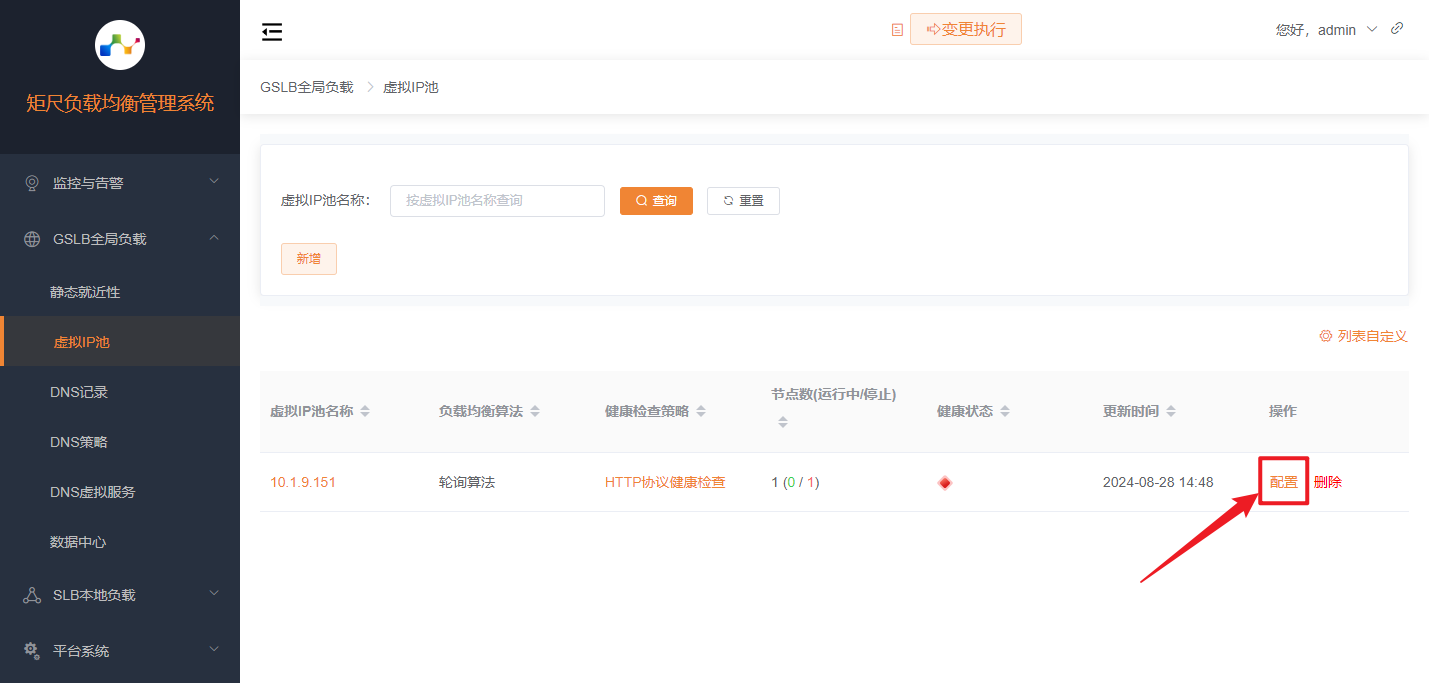Select 数据中心 in the sidebar
This screenshot has width=1429, height=683.
pos(81,541)
